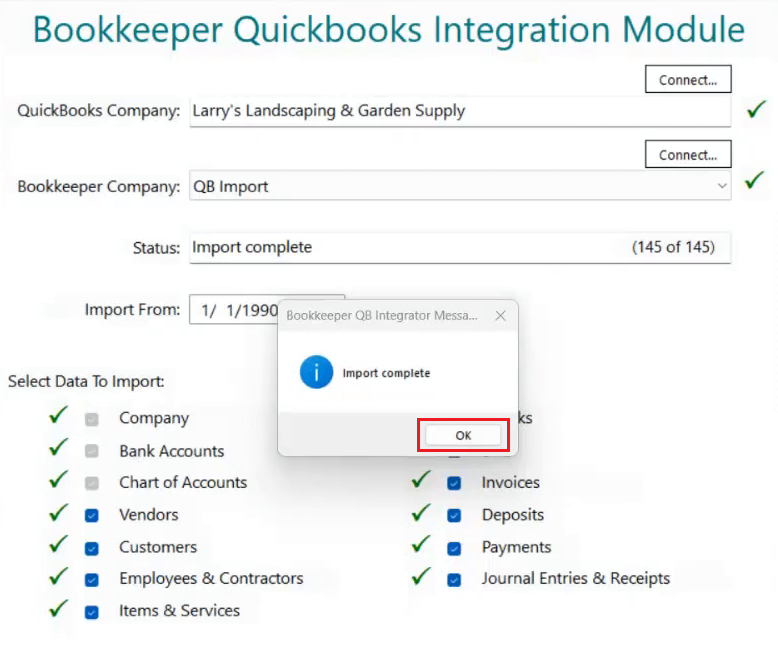Click the Journal Entries & Receipts label
The height and width of the screenshot is (665, 778).
[576, 579]
